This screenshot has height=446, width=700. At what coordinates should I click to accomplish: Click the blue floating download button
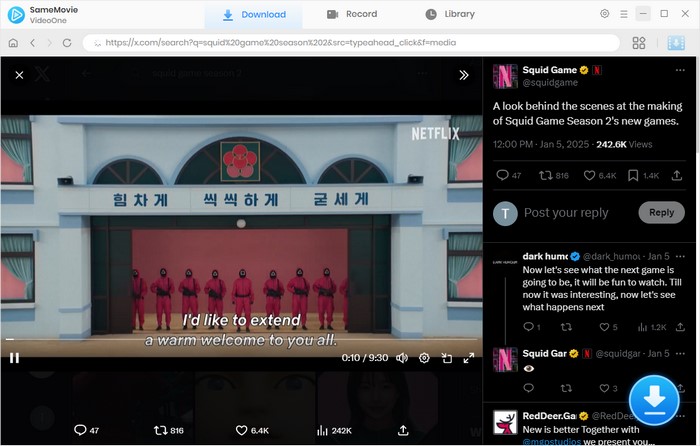(x=654, y=400)
